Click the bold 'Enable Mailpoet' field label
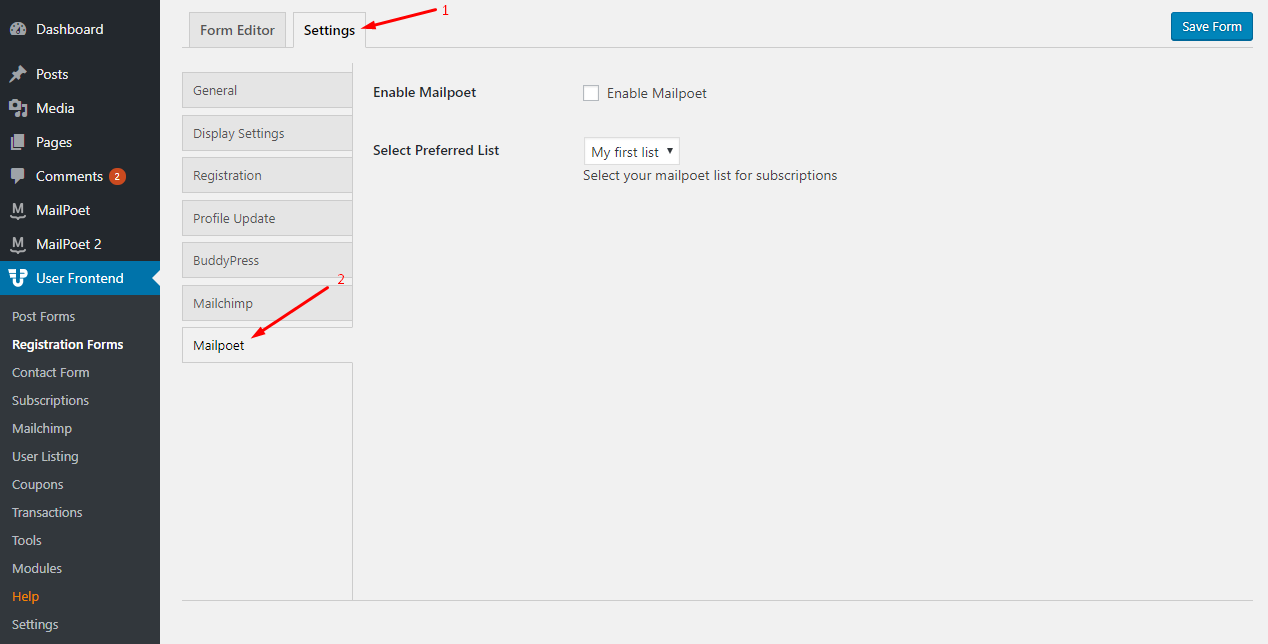1268x644 pixels. 425,92
